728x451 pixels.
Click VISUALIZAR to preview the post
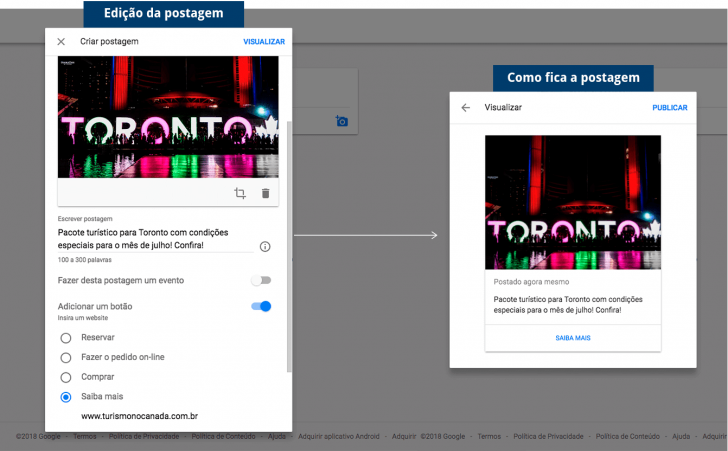point(264,42)
